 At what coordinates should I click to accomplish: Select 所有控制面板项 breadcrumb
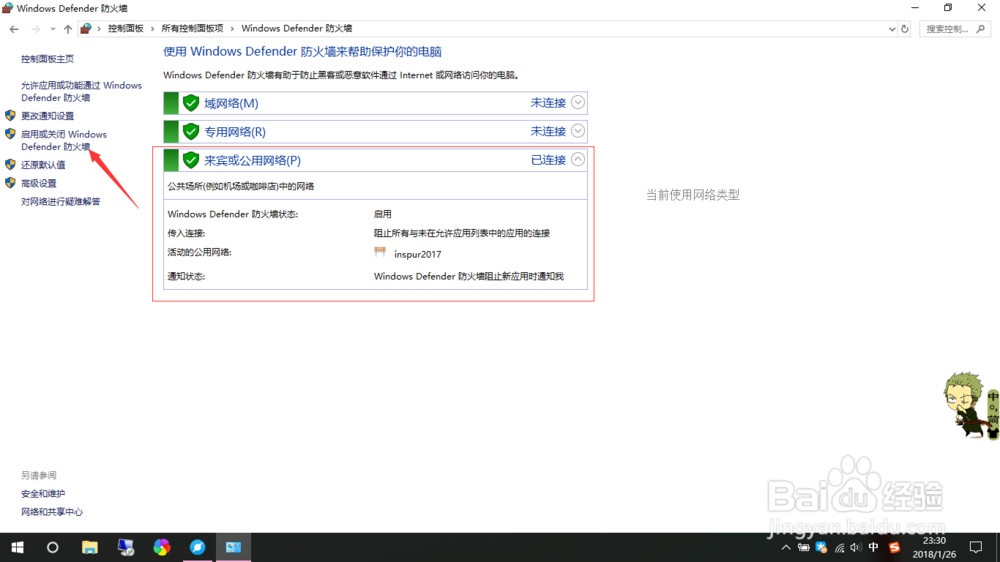[192, 29]
